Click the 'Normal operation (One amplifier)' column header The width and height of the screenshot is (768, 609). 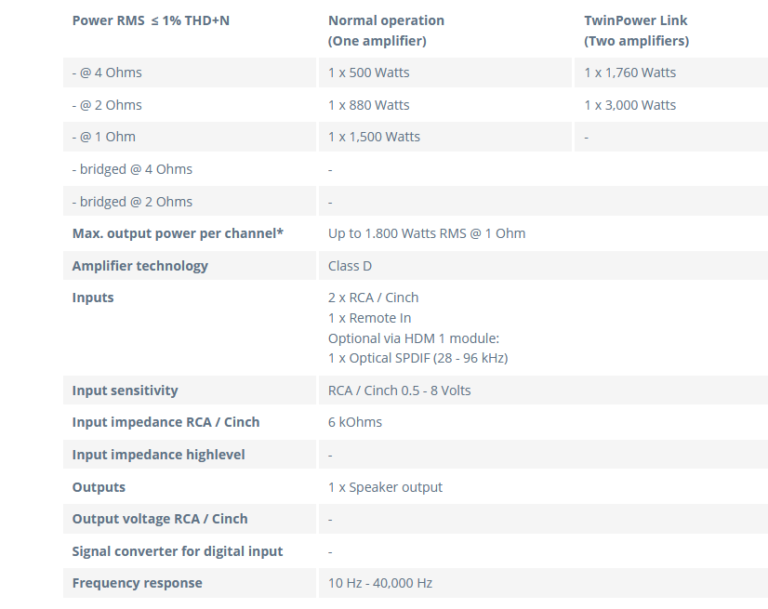tap(386, 30)
